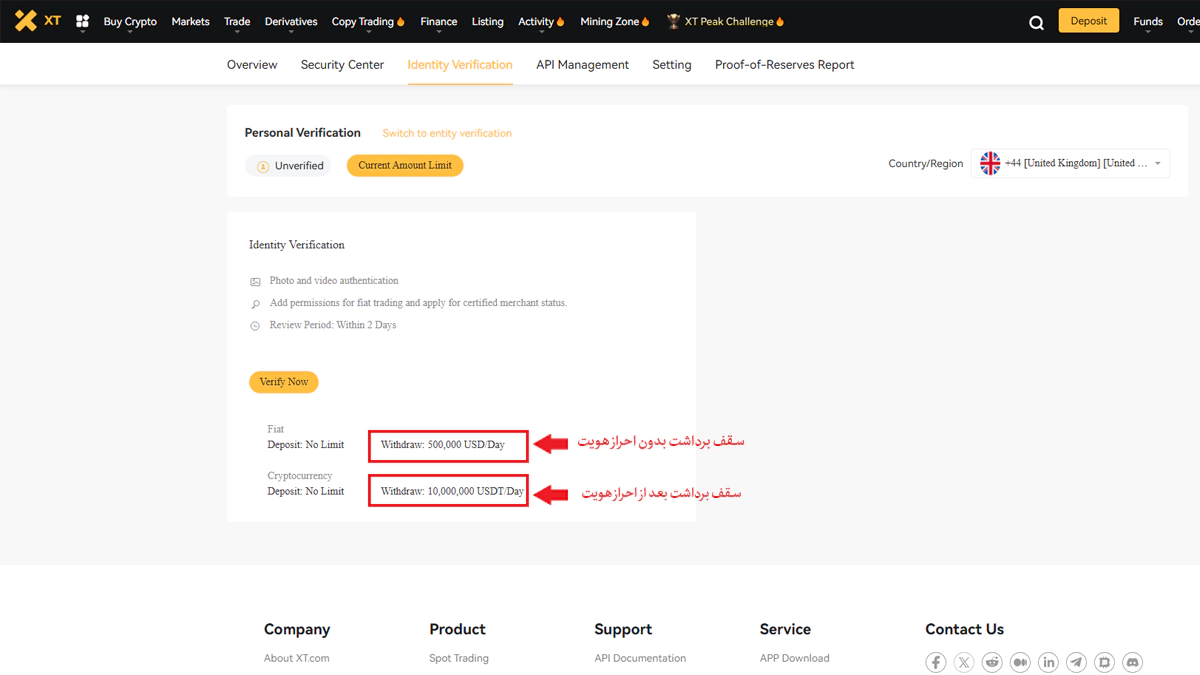This screenshot has height=675, width=1200.
Task: Open Spot Trading footer link
Action: tap(459, 658)
